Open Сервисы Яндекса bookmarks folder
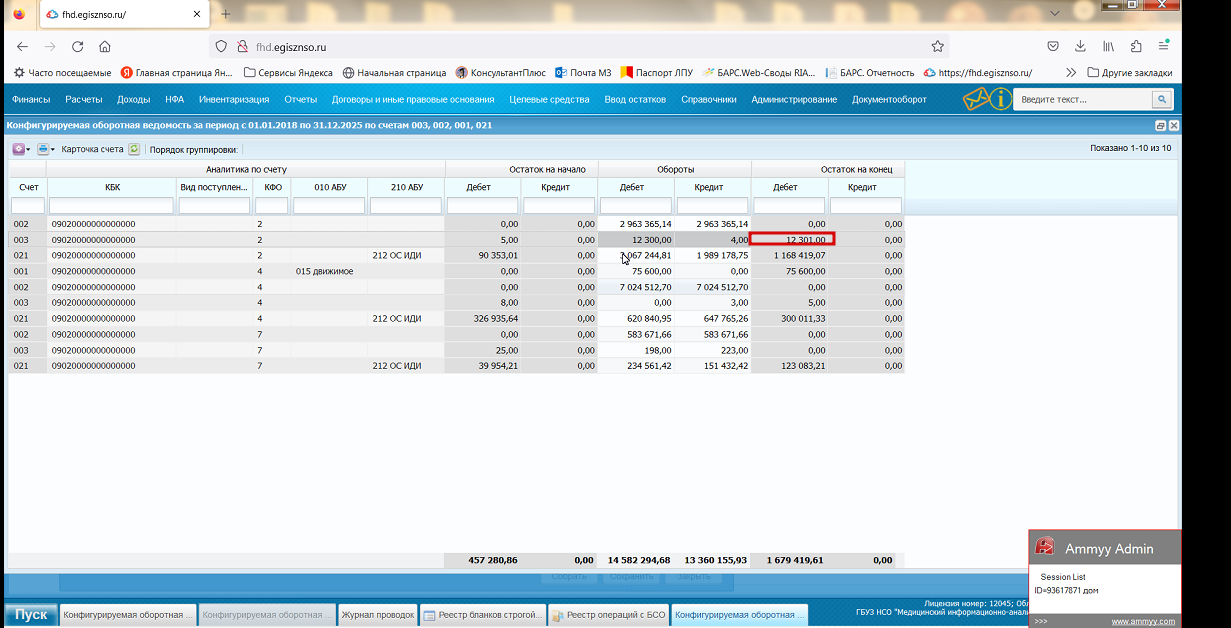 [x=288, y=73]
